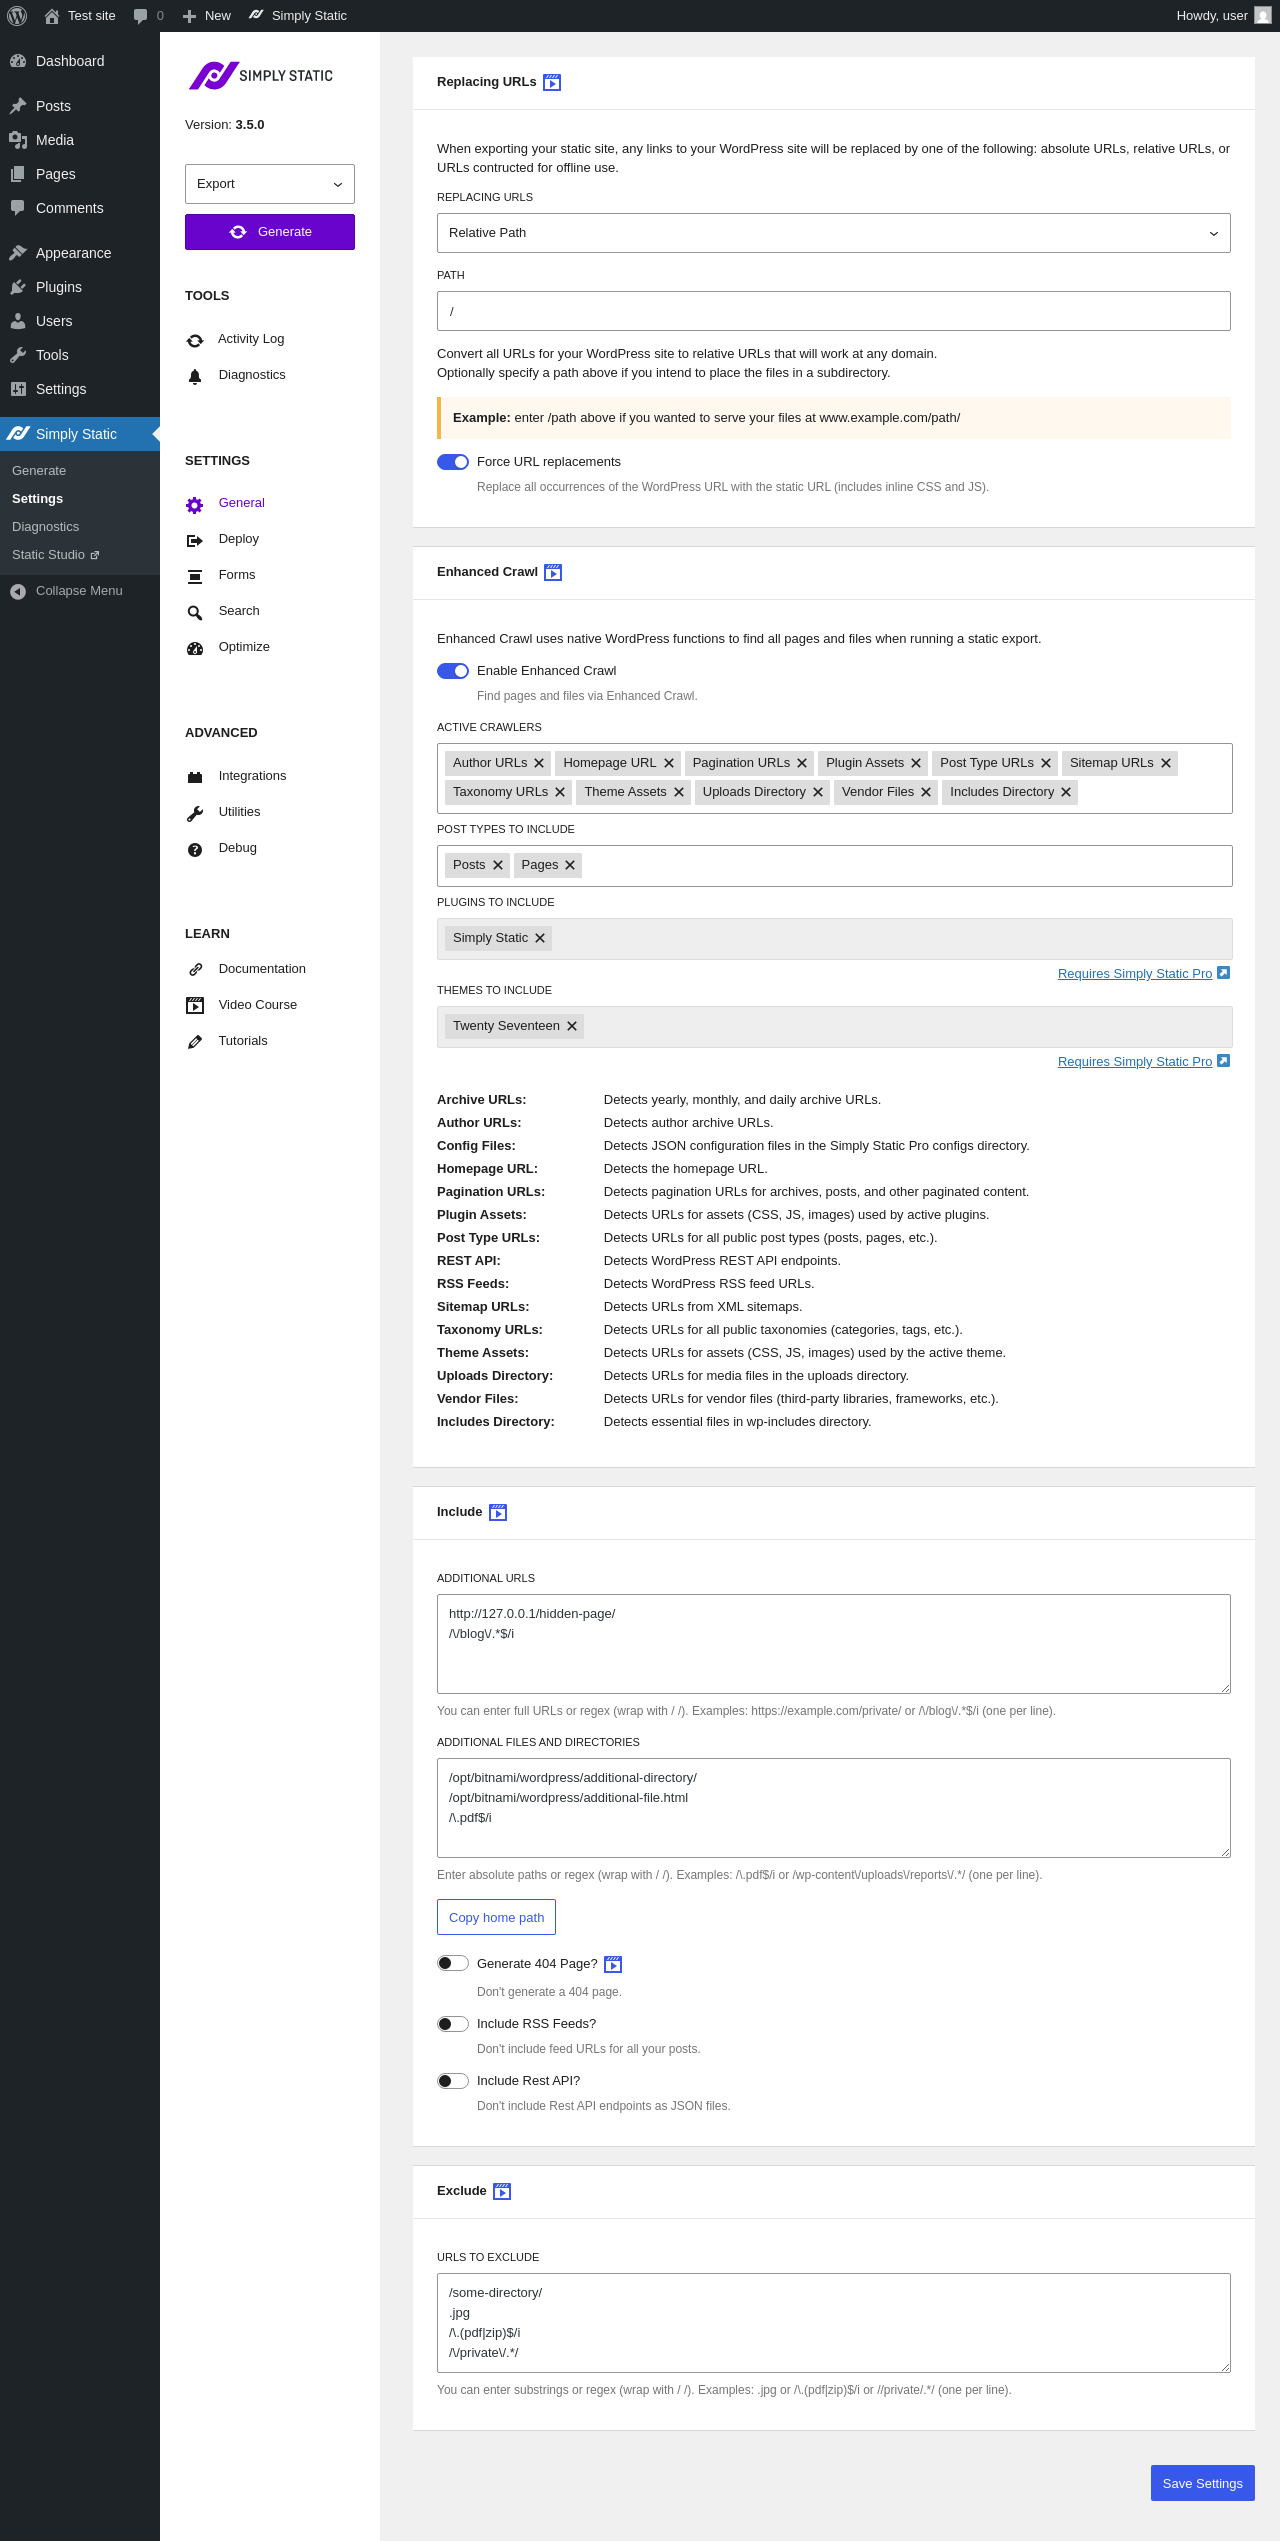
Task: Disable Force URL replacements toggle
Action: [x=453, y=462]
